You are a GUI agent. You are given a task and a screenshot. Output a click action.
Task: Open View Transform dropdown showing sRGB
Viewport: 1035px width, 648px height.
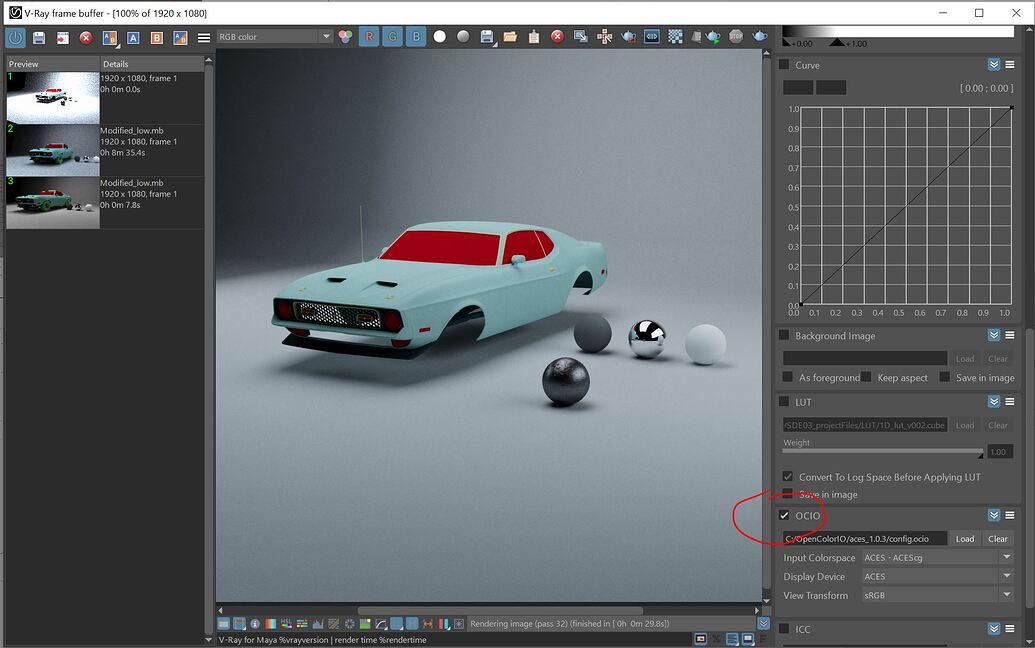coord(938,595)
